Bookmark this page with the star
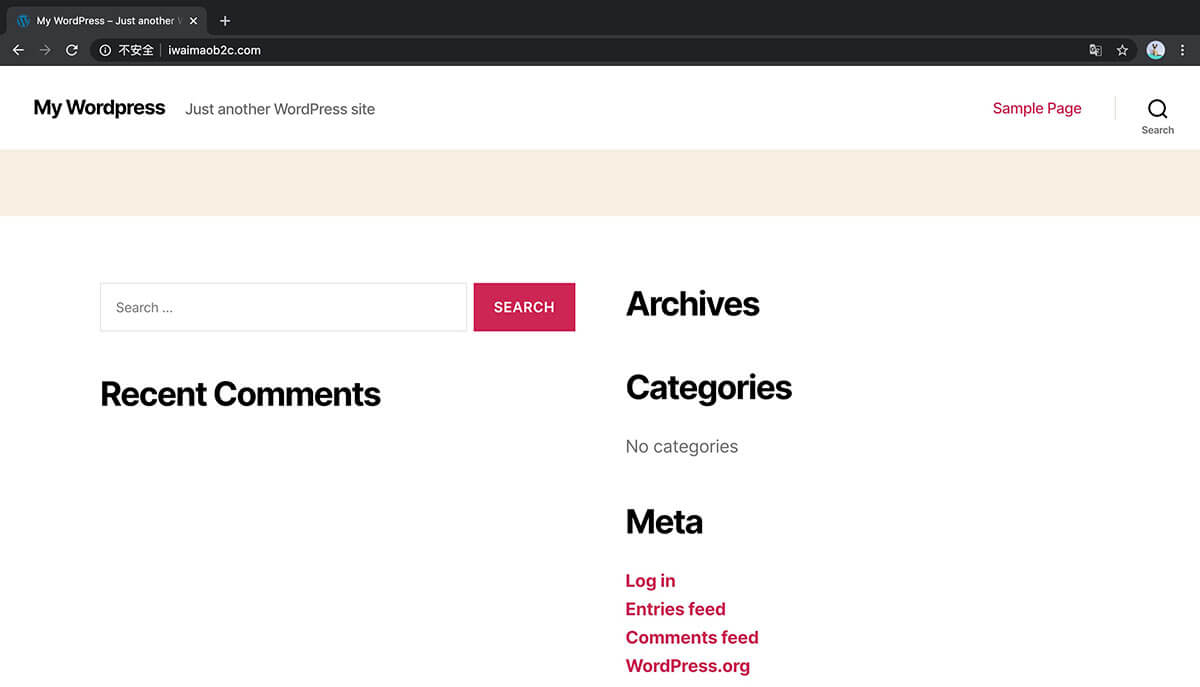The height and width of the screenshot is (687, 1200). click(x=1123, y=50)
